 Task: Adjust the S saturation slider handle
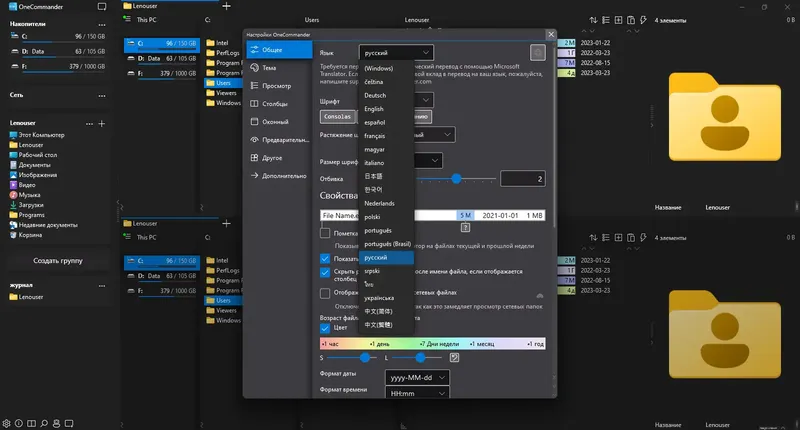(365, 358)
